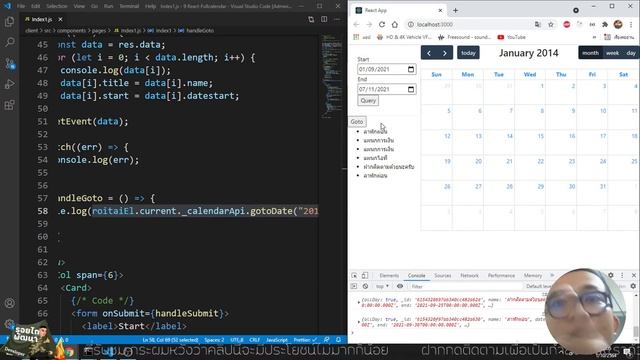Open the YouTube bookmark

pos(511,37)
